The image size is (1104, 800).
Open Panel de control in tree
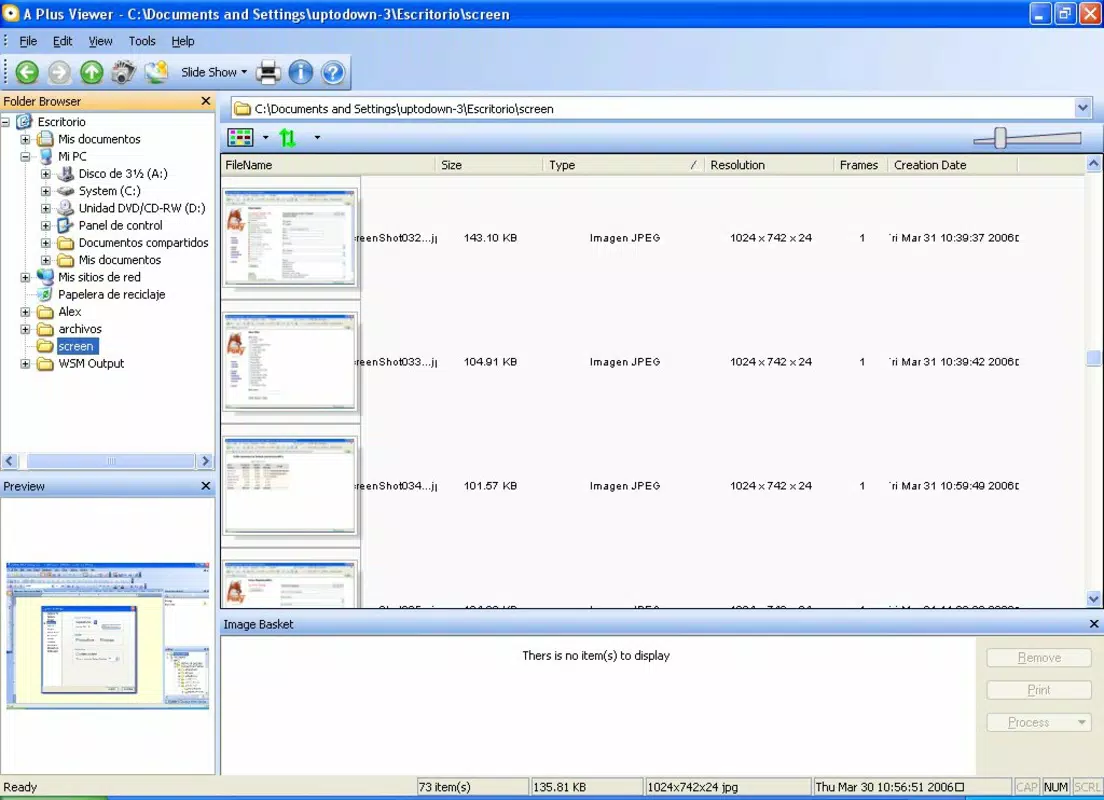pyautogui.click(x=120, y=225)
